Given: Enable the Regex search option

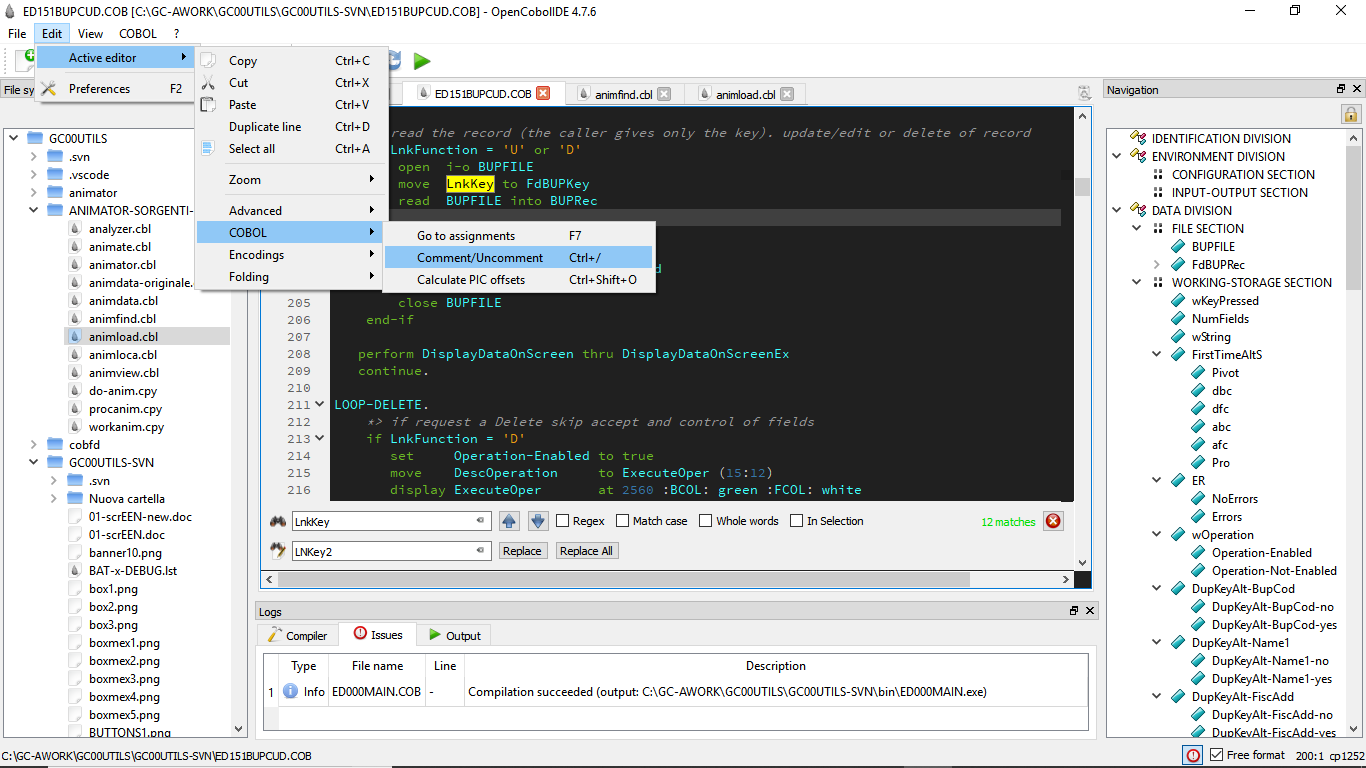Looking at the screenshot, I should [563, 520].
